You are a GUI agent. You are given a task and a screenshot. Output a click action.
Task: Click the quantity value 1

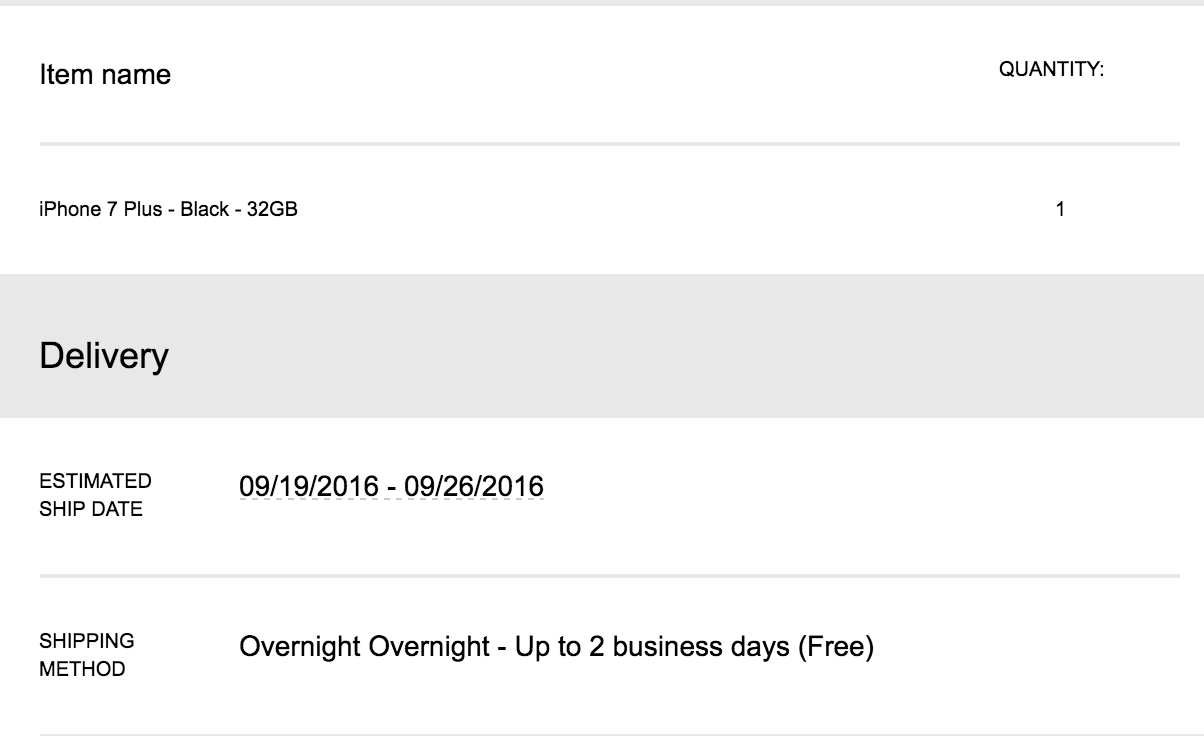(1060, 210)
